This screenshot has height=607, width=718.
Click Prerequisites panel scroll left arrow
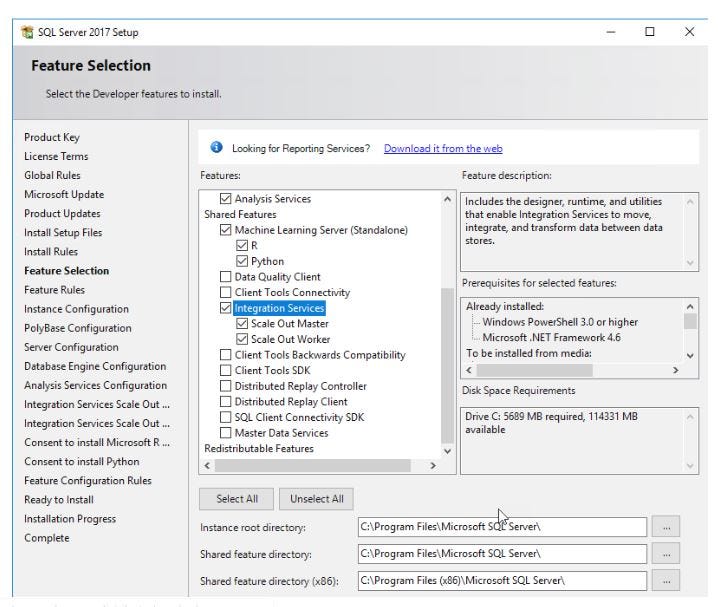tap(468, 370)
